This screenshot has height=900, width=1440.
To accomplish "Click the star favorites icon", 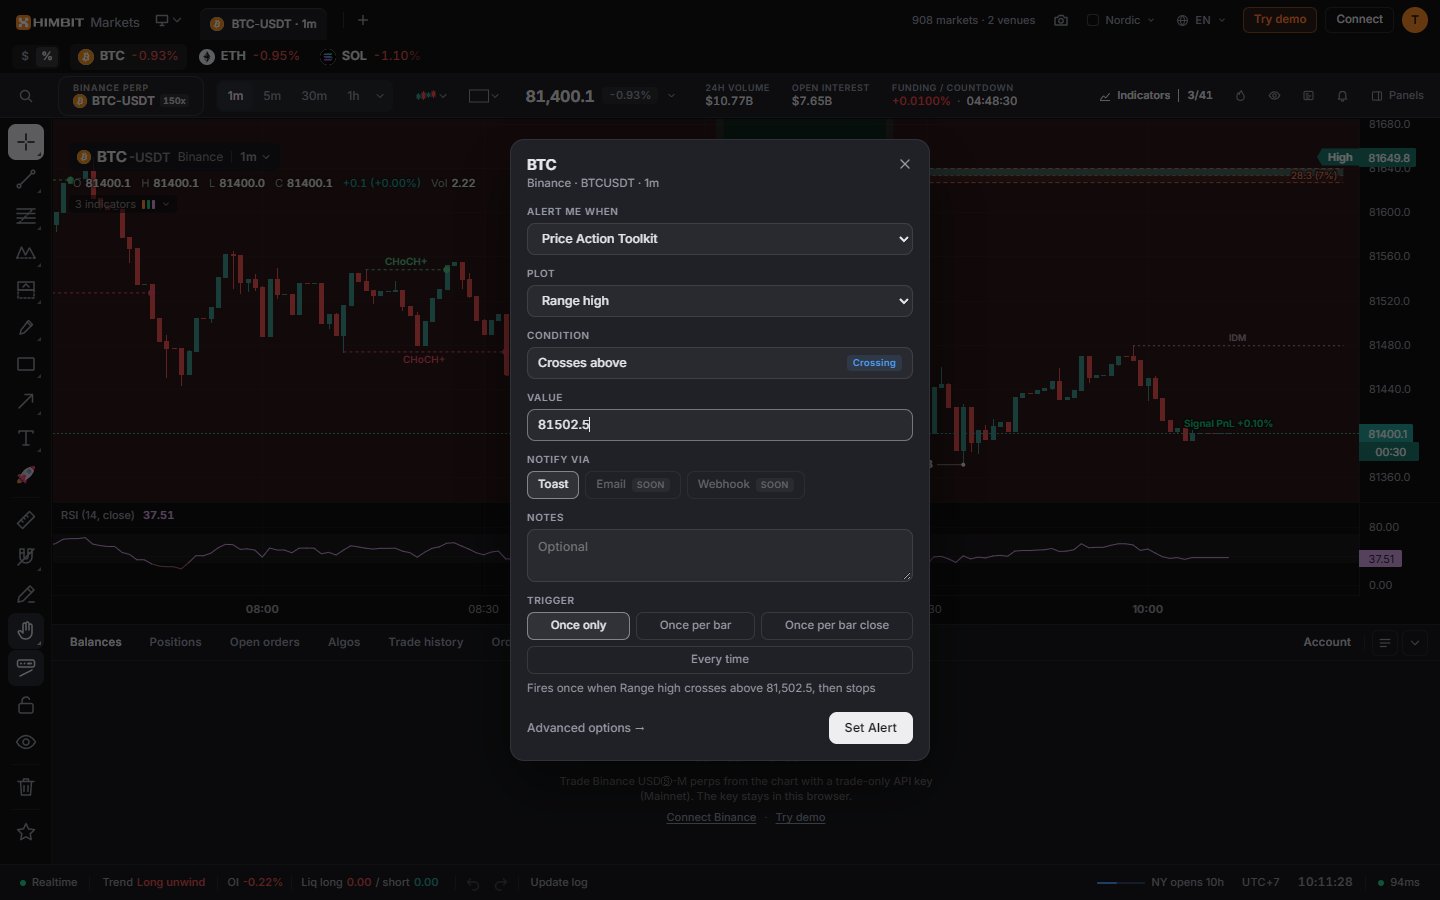I will [26, 832].
